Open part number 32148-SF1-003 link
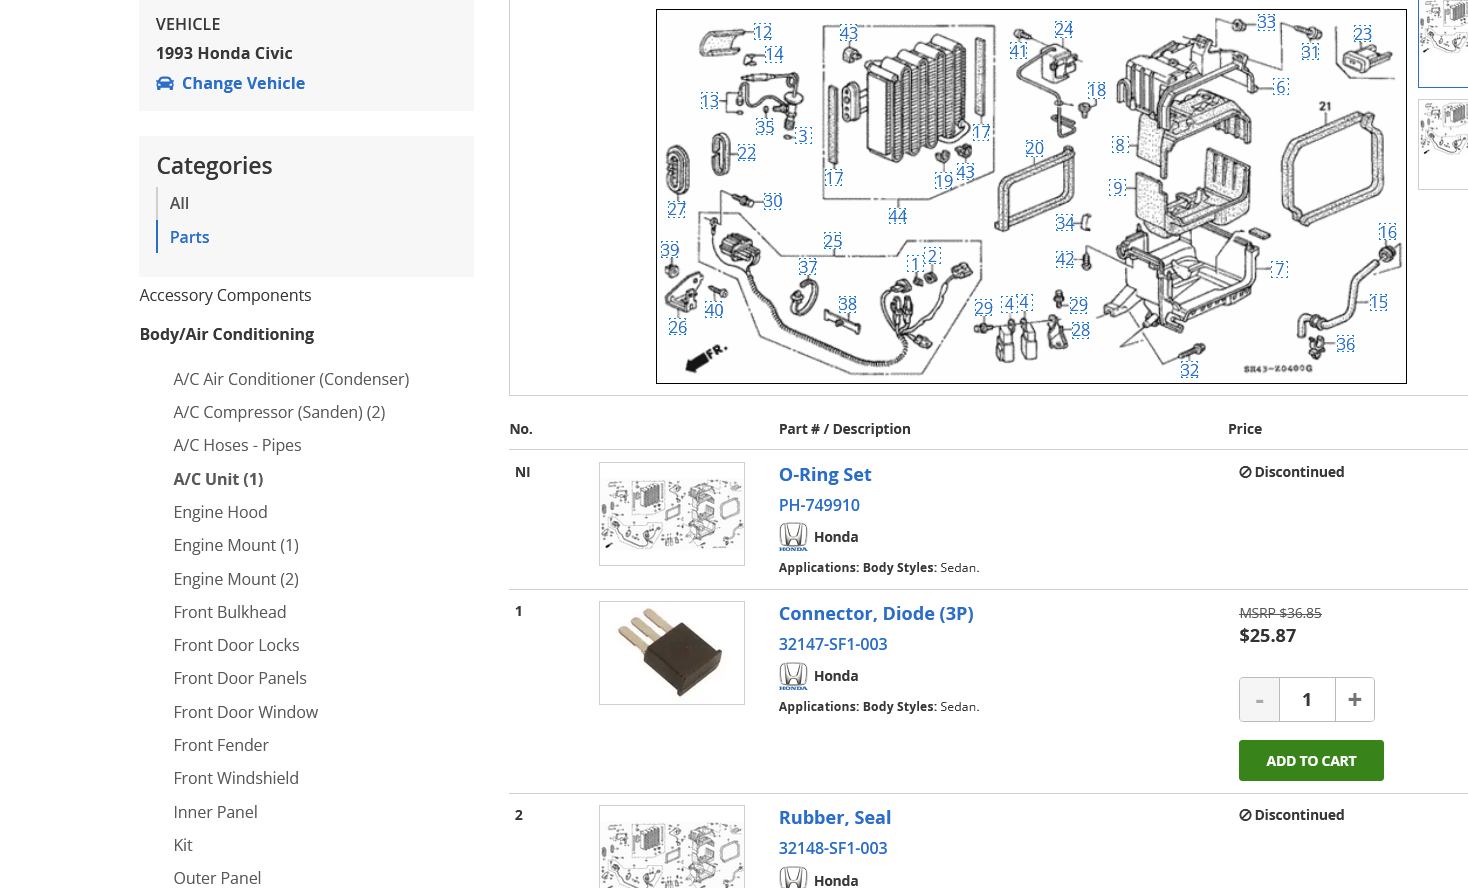 [x=832, y=848]
